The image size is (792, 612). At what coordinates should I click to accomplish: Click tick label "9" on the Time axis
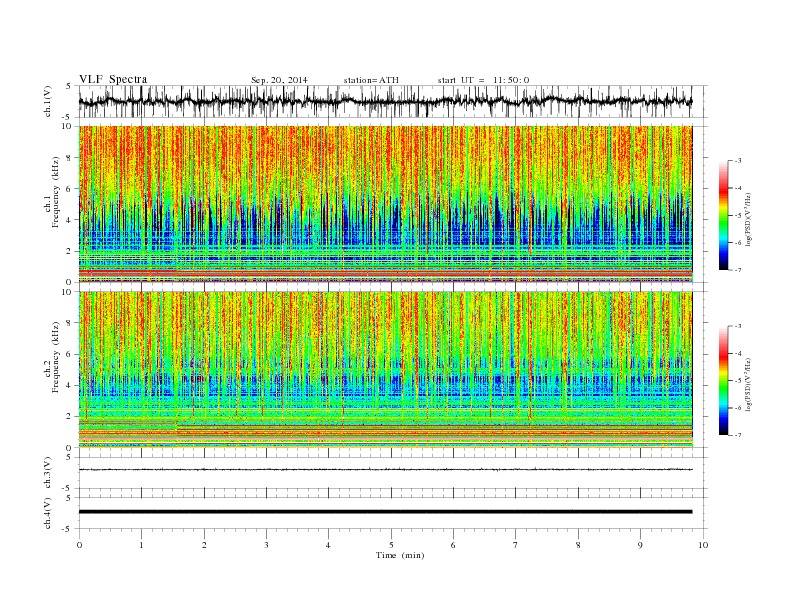[x=640, y=545]
